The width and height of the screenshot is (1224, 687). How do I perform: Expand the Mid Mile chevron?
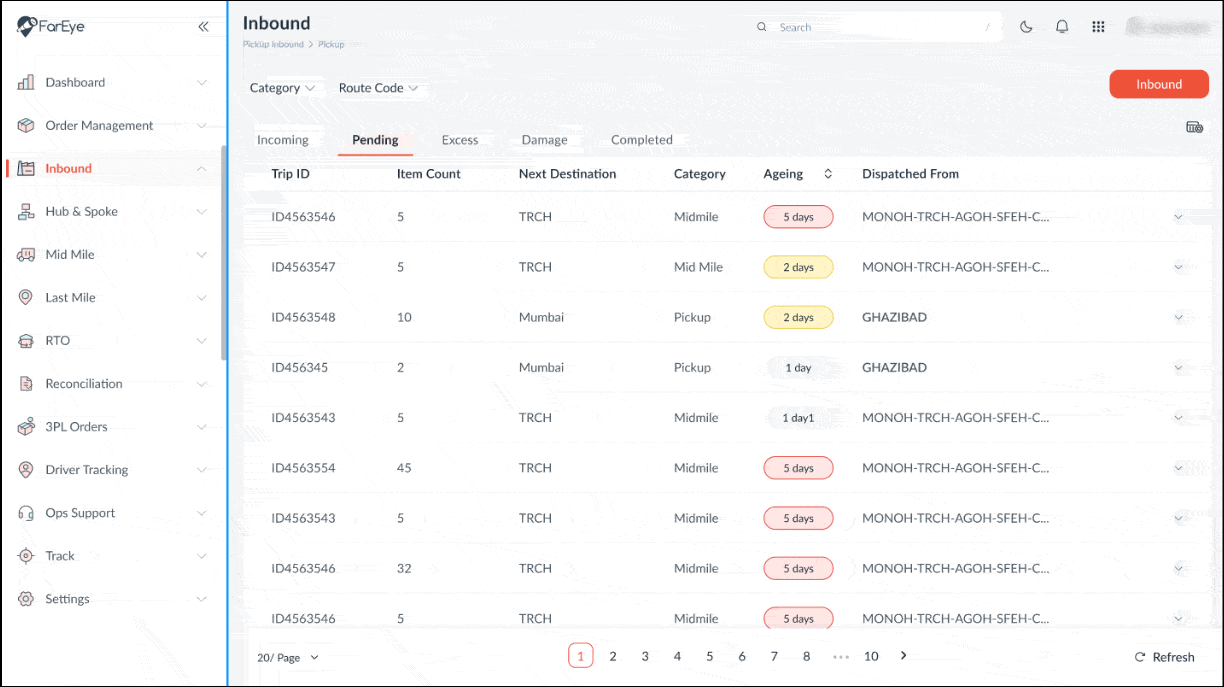point(201,254)
